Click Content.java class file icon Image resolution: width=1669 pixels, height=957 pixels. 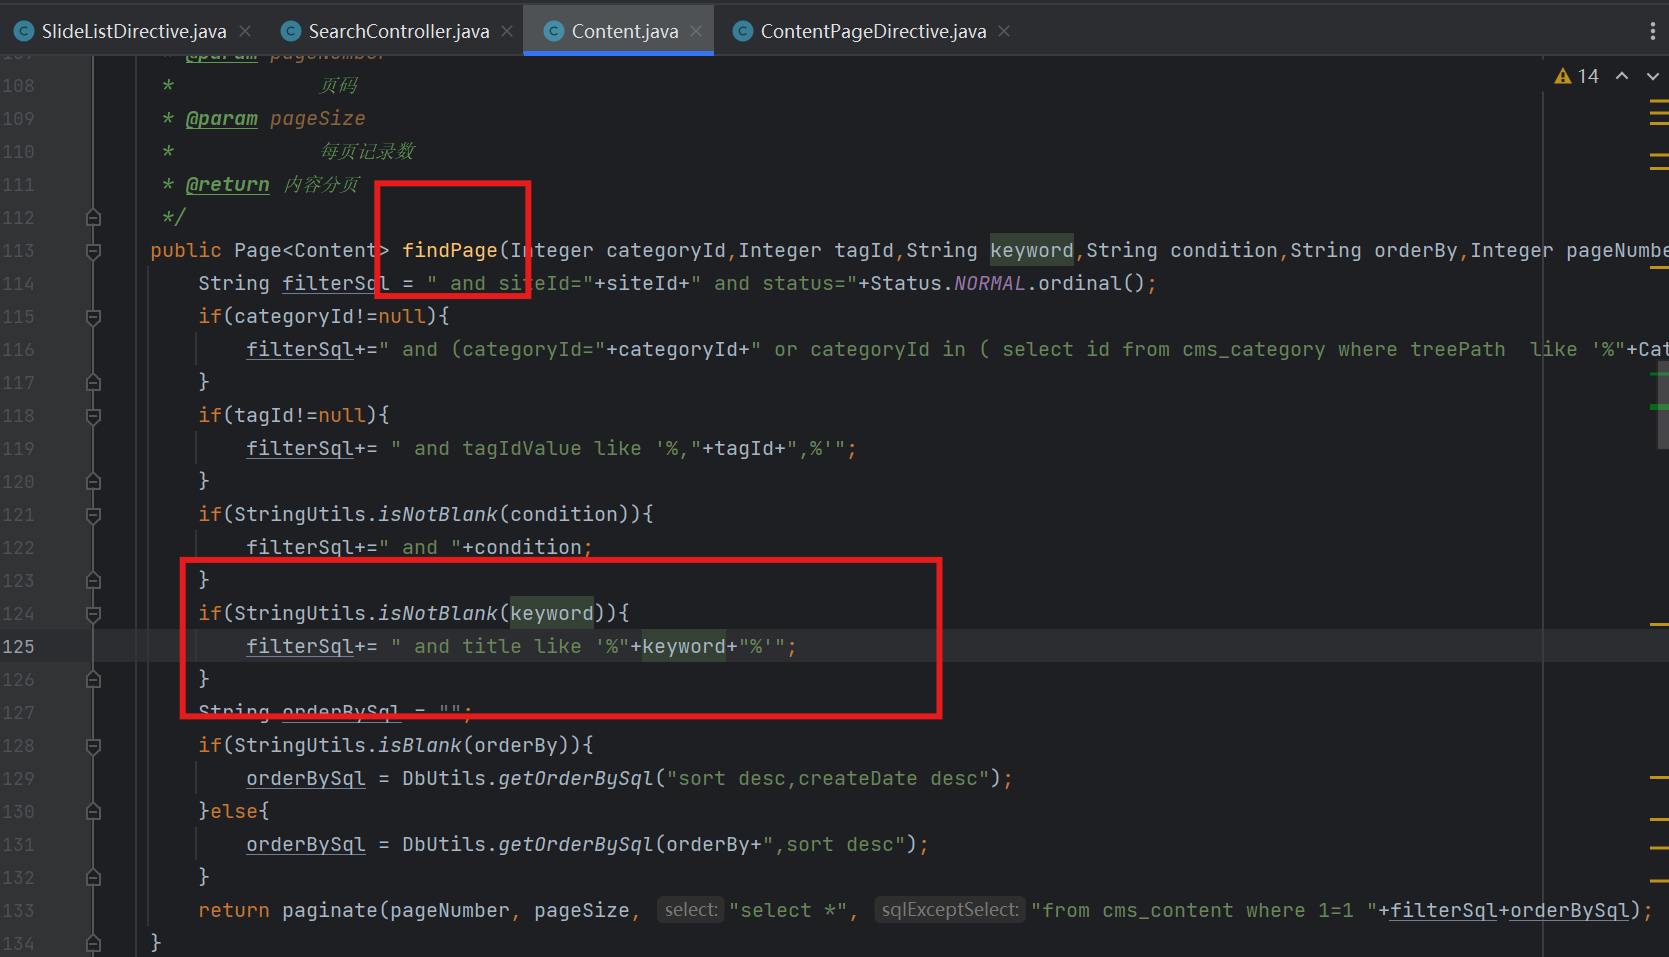point(554,32)
